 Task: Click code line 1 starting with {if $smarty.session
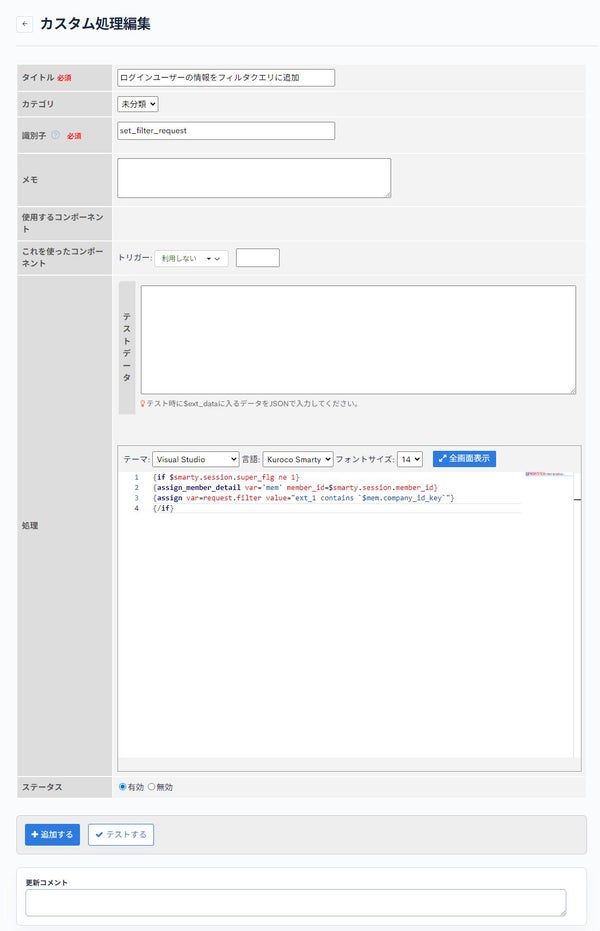tap(226, 477)
